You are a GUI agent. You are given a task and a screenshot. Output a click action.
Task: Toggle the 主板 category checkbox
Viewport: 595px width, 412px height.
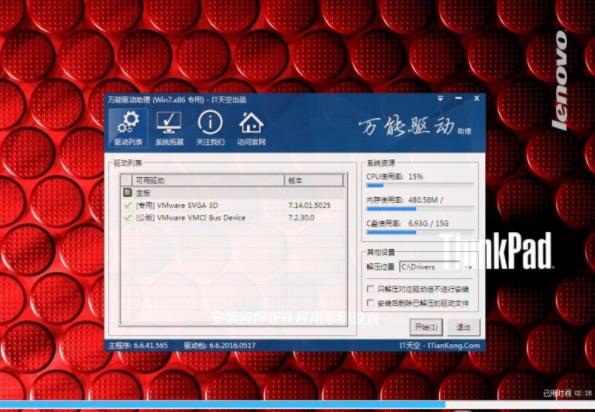click(128, 193)
